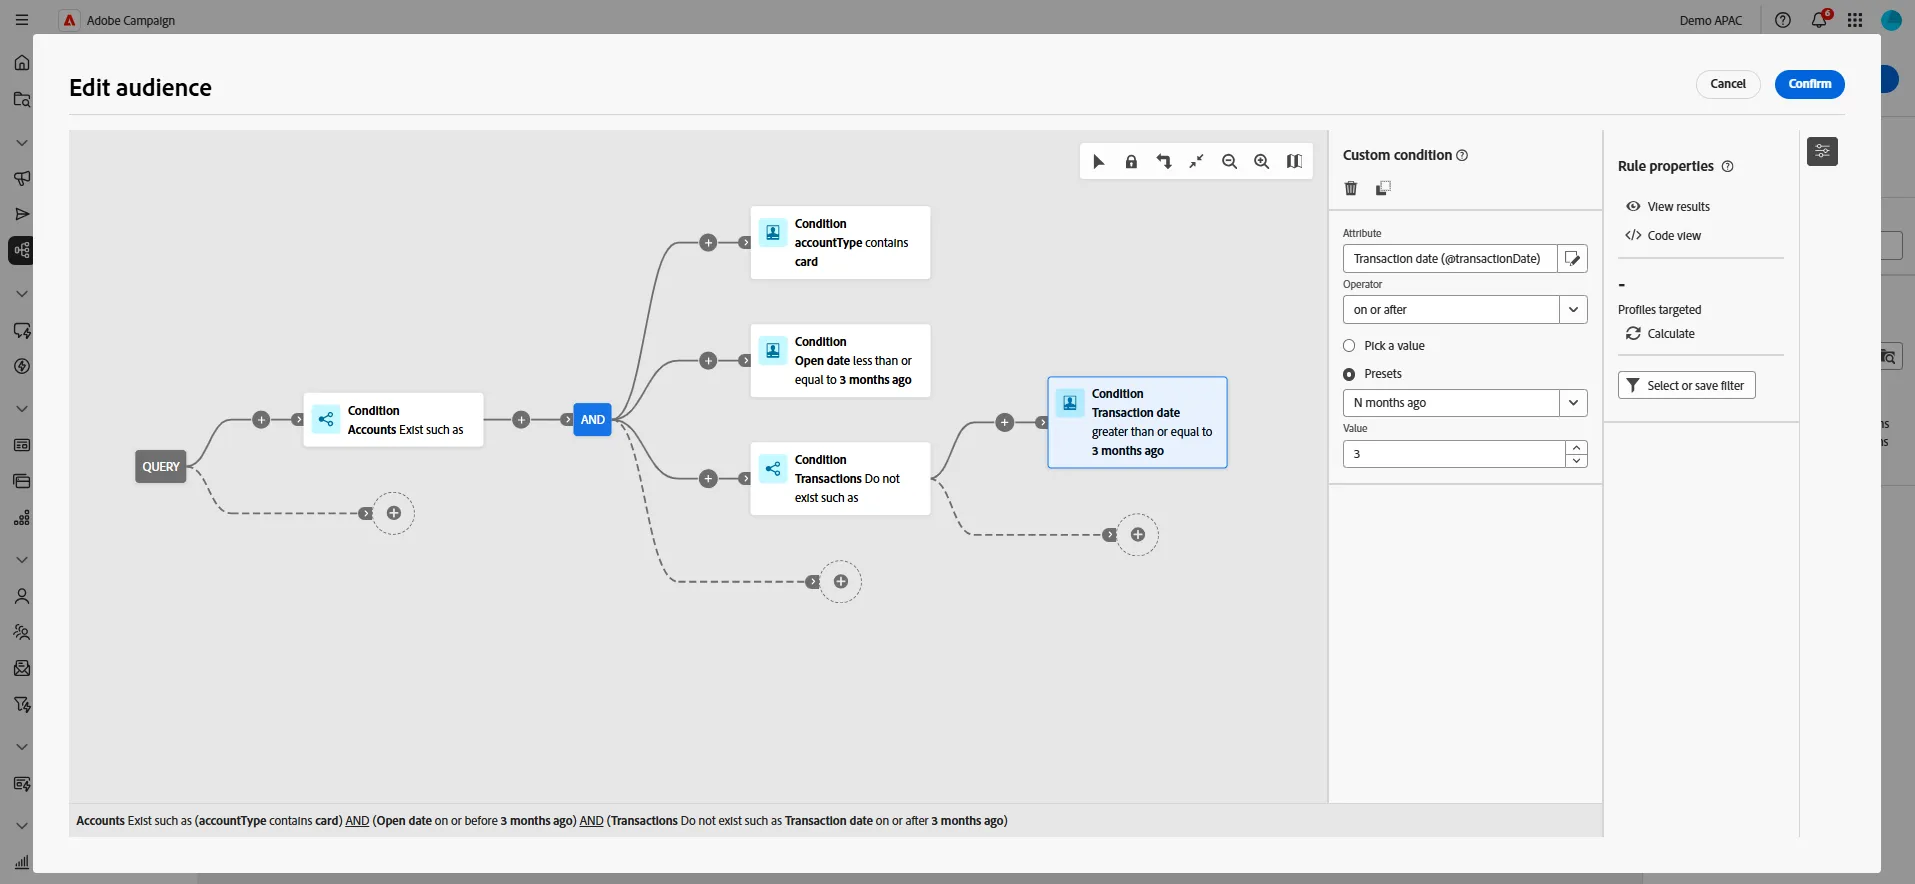Click plus between Accounts node and AND
The width and height of the screenshot is (1915, 884).
click(x=521, y=420)
